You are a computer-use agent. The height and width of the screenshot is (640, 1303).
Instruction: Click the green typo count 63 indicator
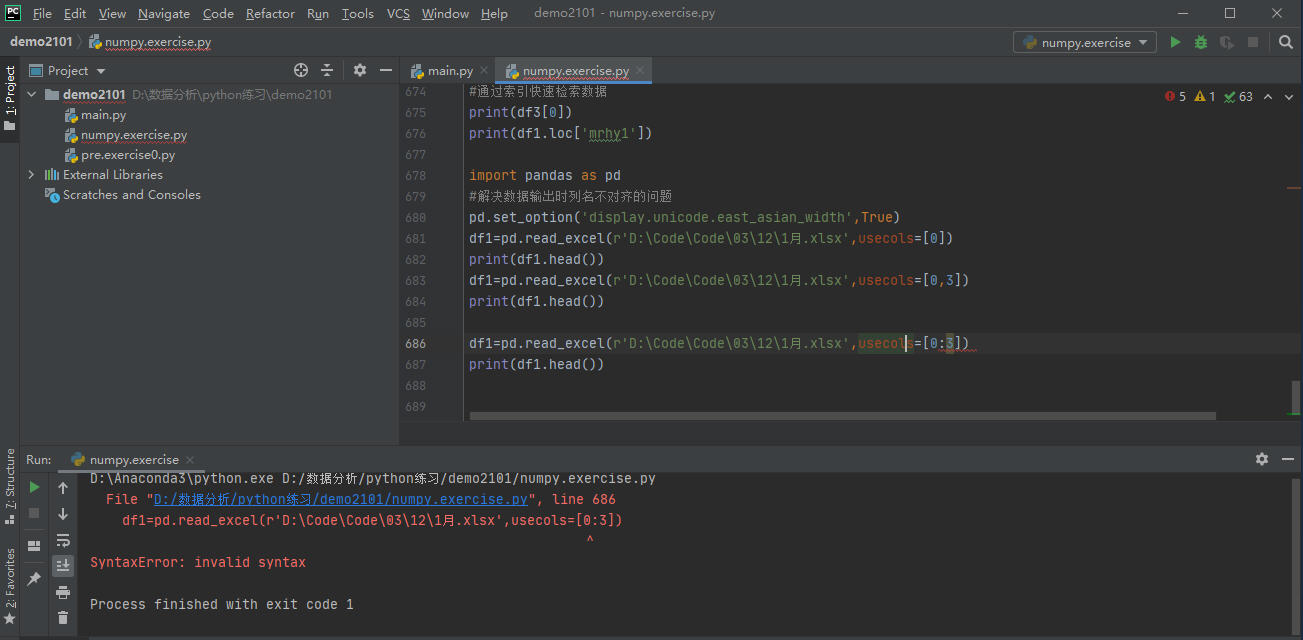(x=1238, y=97)
